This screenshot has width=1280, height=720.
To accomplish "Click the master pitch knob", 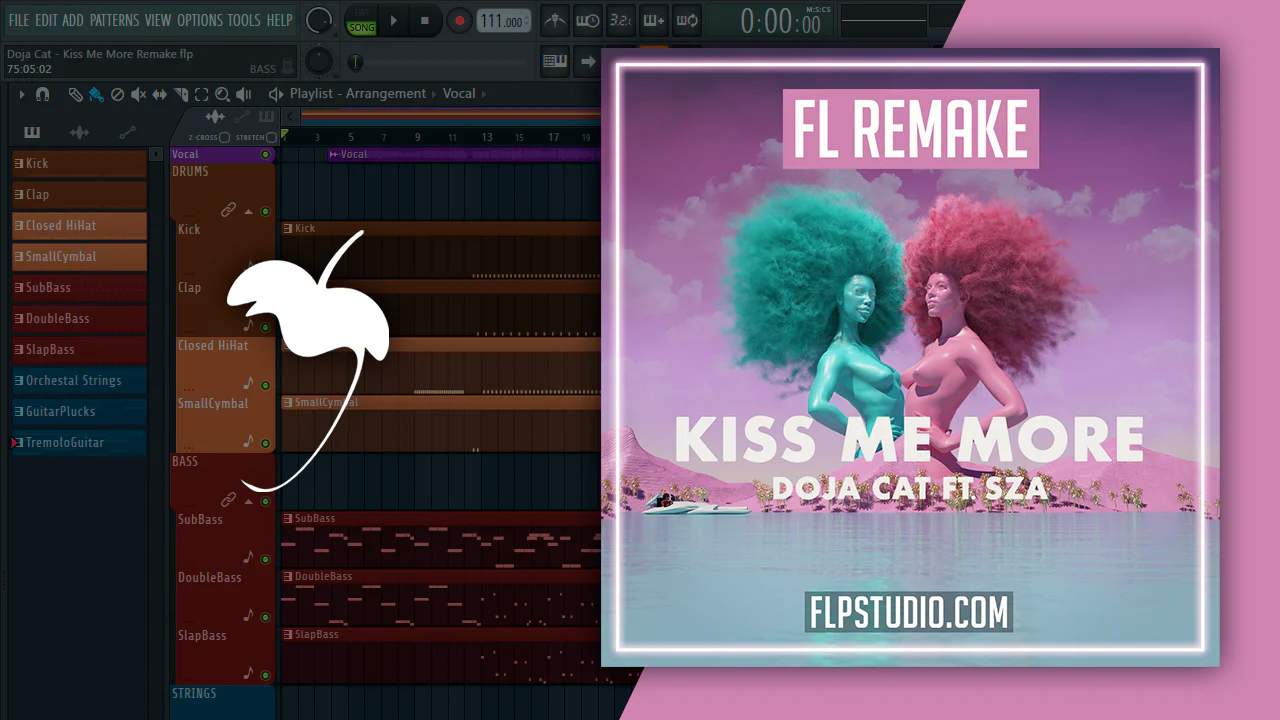I will [318, 61].
